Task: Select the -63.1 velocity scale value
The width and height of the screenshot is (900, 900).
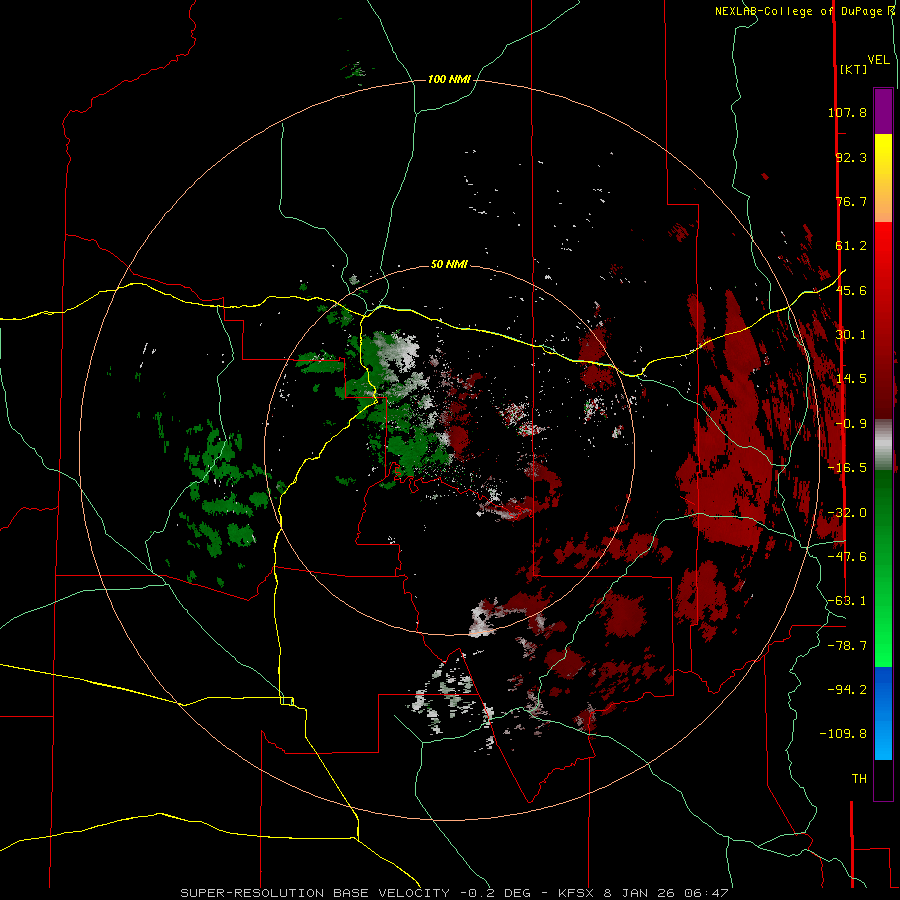Action: click(847, 601)
